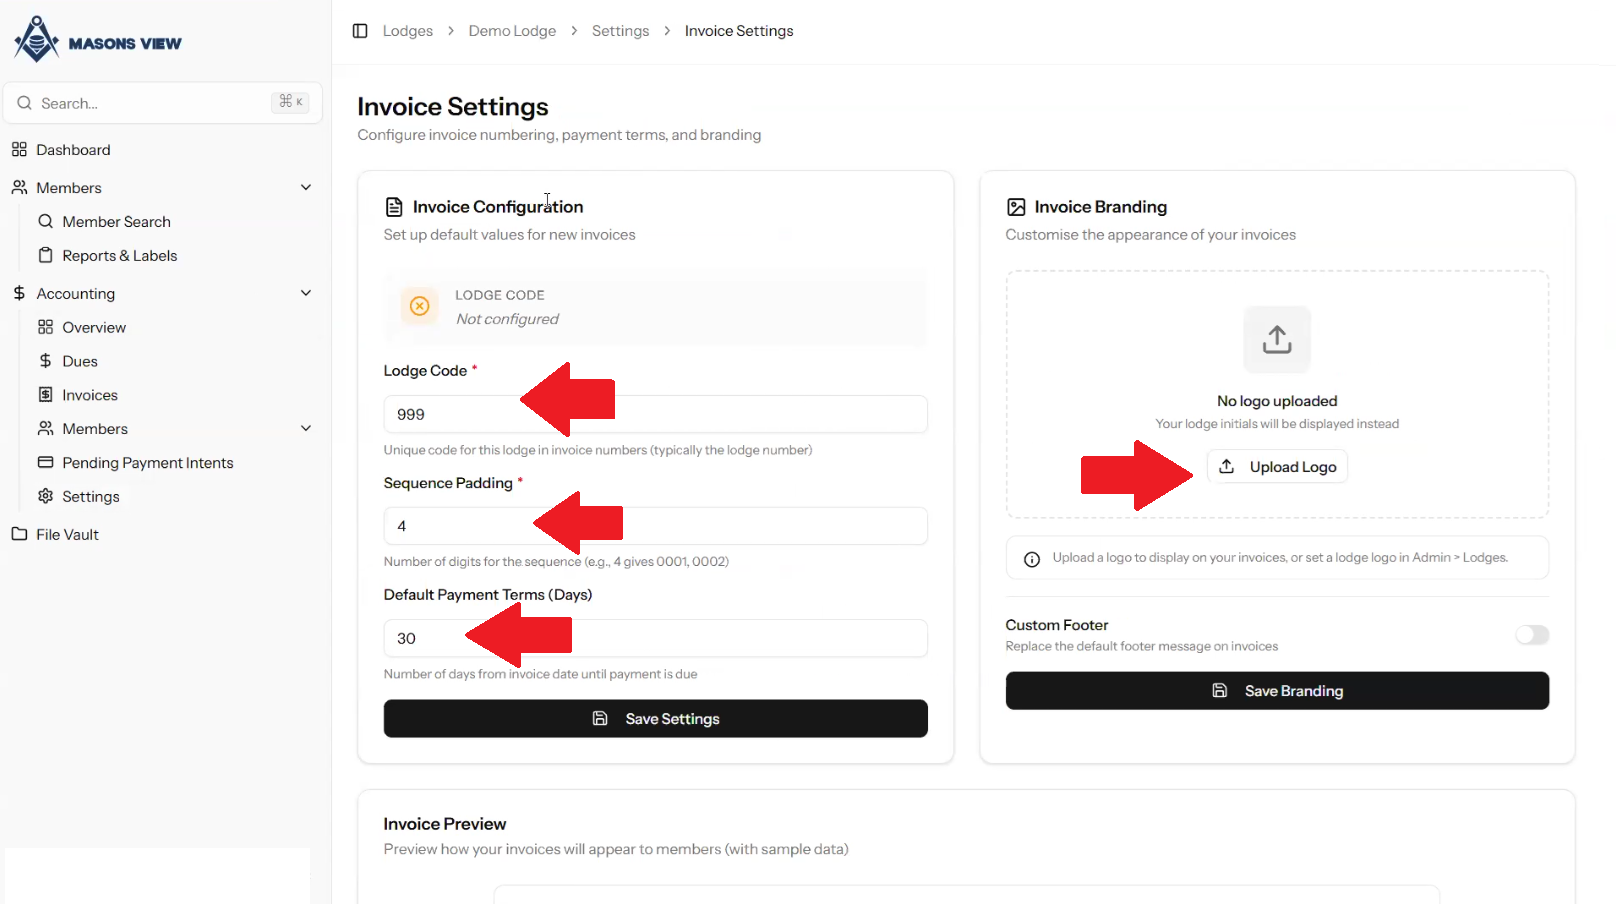Image resolution: width=1616 pixels, height=904 pixels.
Task: Collapse the Accounting section chevron
Action: click(306, 293)
